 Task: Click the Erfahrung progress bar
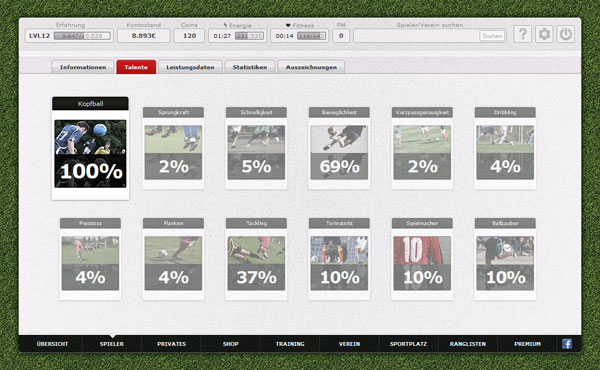pos(82,36)
